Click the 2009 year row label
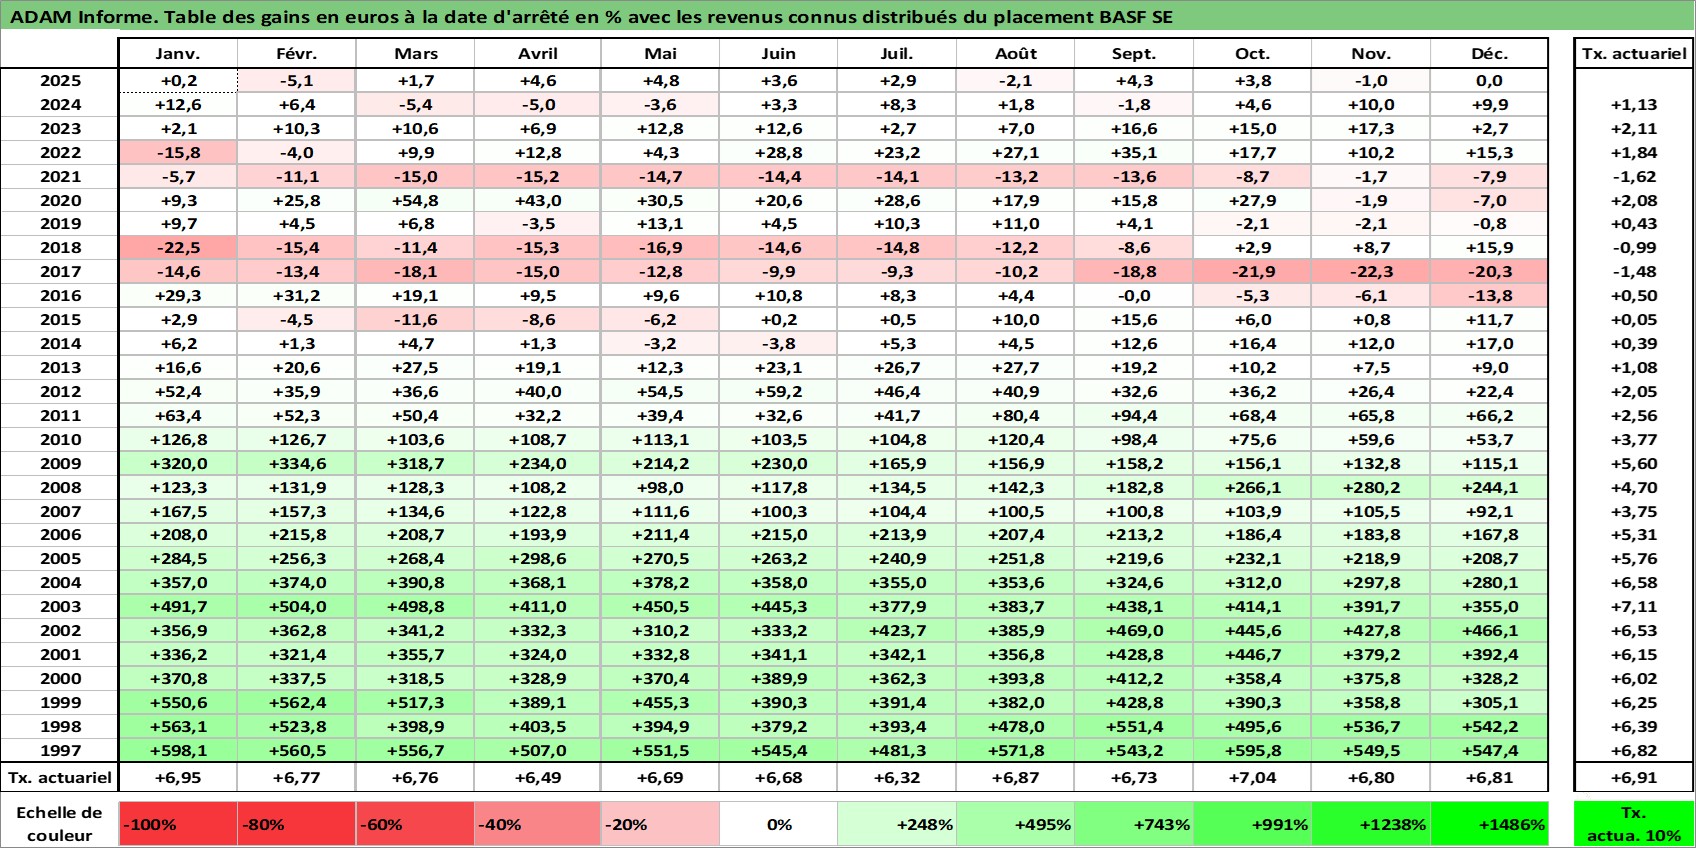The height and width of the screenshot is (848, 1696). 60,463
